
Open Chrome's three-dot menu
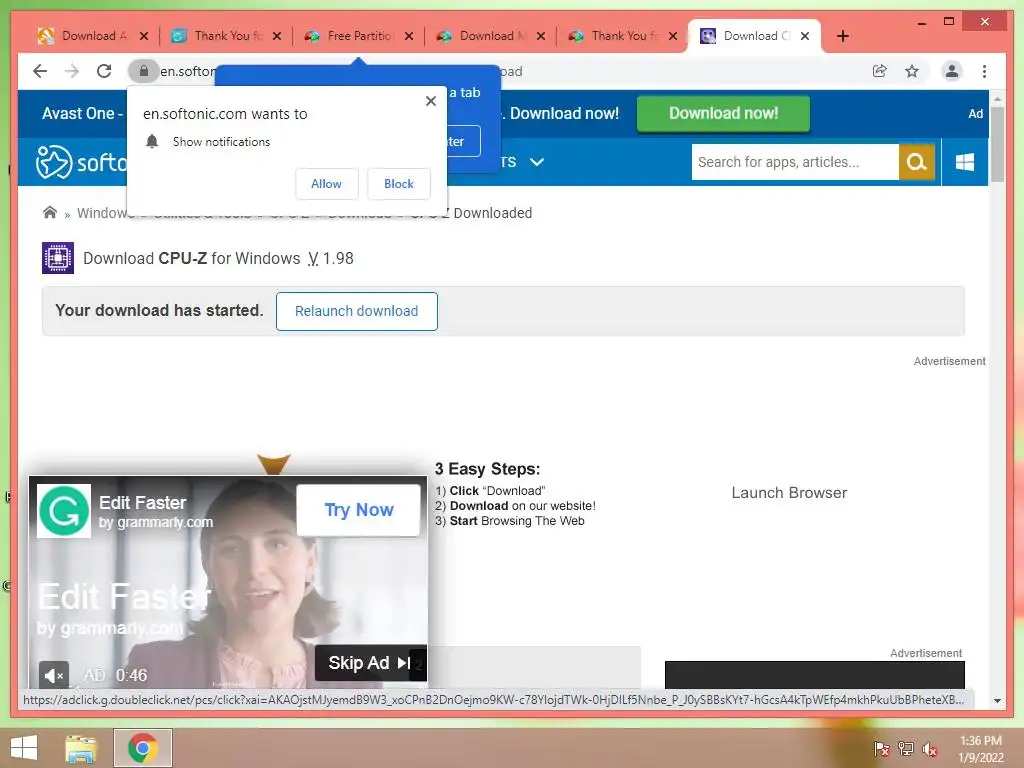(x=984, y=71)
